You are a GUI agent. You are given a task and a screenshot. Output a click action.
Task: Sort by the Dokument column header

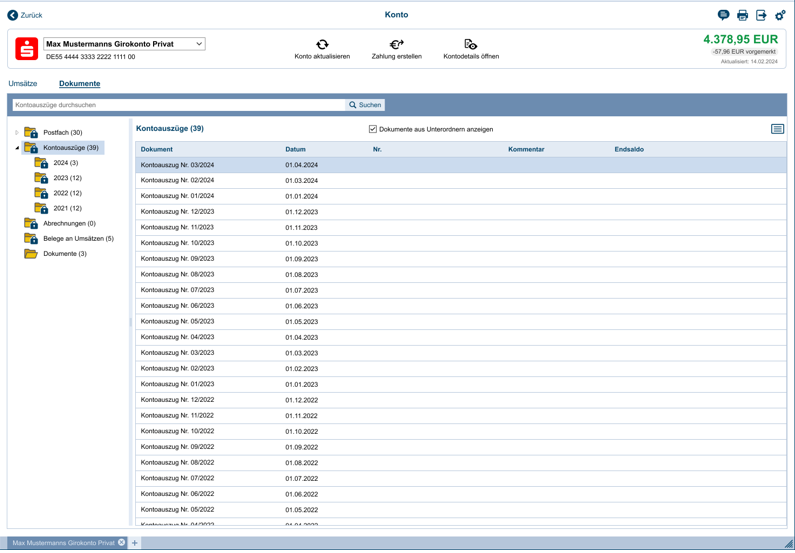pos(157,150)
